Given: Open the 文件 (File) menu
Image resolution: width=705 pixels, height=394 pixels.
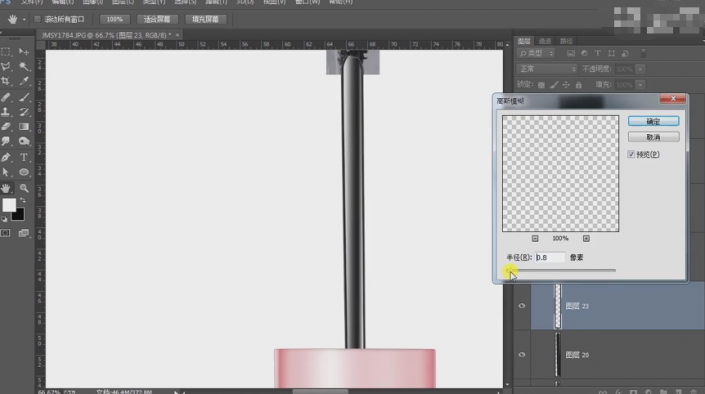Looking at the screenshot, I should tap(31, 2).
